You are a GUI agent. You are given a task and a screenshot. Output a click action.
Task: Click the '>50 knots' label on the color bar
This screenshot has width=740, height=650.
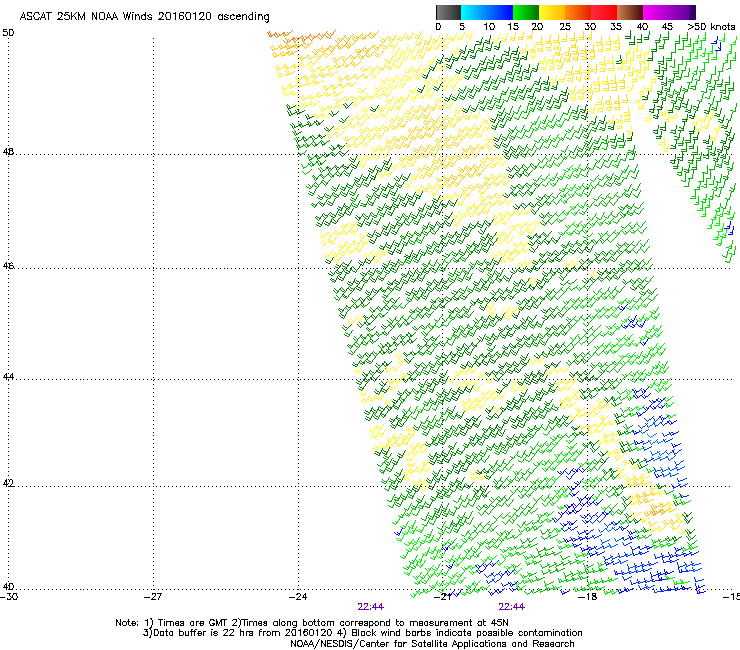[x=711, y=27]
